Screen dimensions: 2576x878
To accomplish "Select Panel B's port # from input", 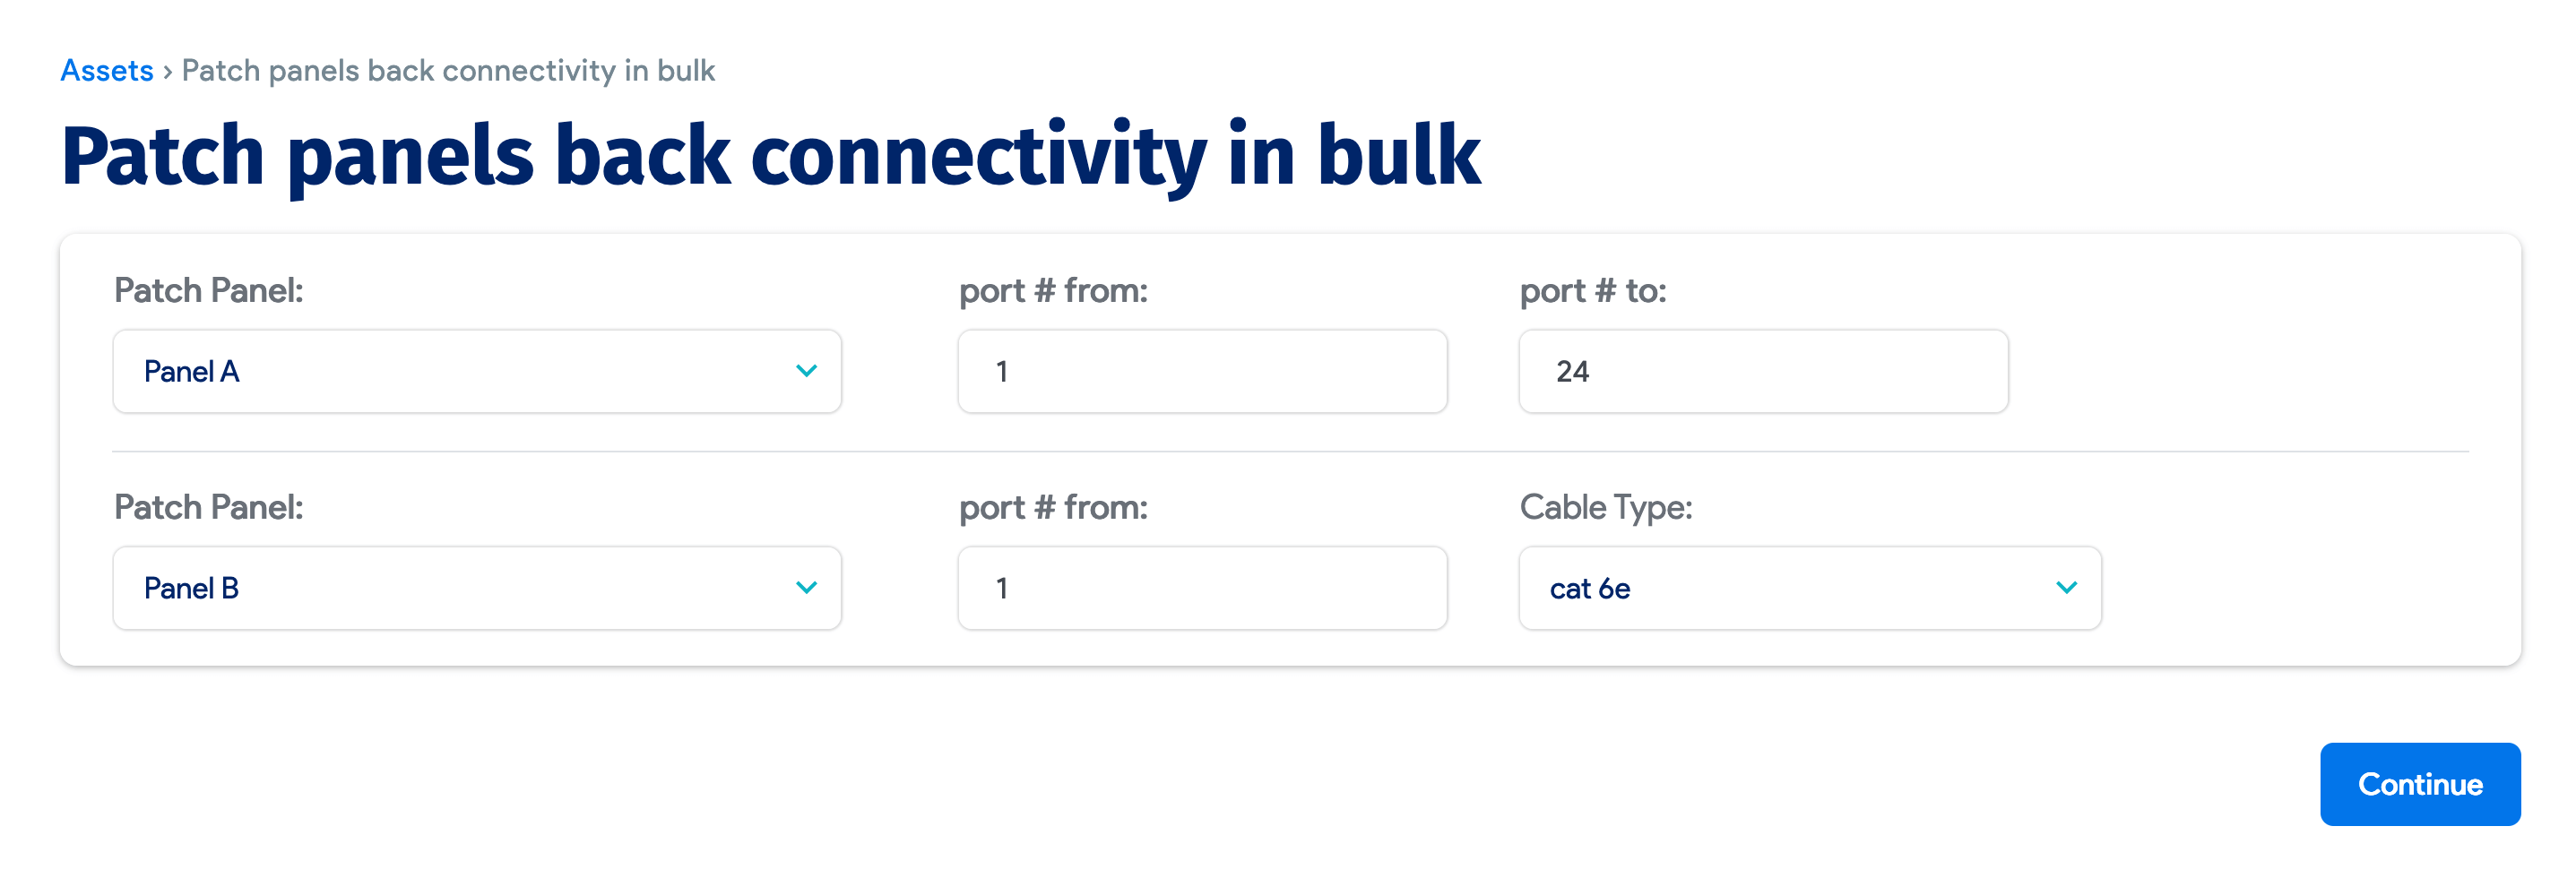I will pos(1201,588).
